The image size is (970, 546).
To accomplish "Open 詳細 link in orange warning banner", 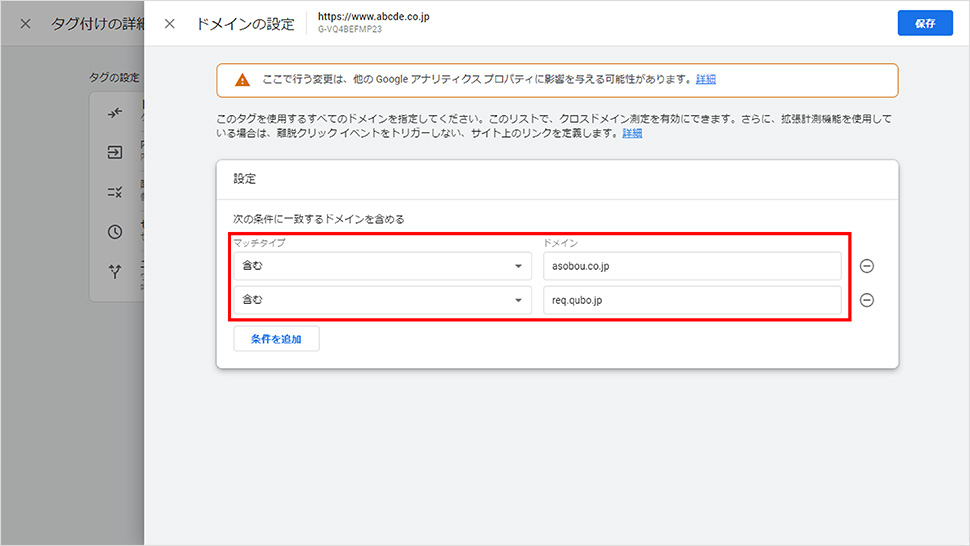I will [x=706, y=79].
